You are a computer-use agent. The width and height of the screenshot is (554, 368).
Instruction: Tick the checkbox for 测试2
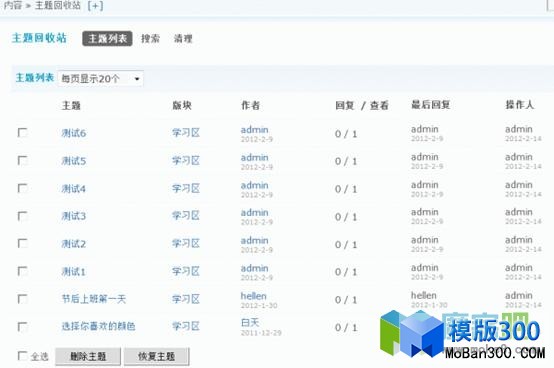22,243
